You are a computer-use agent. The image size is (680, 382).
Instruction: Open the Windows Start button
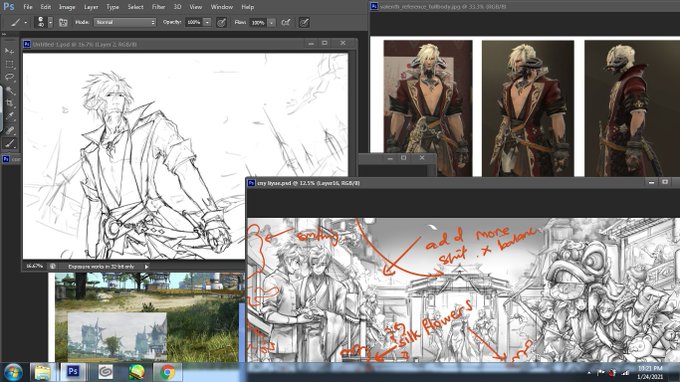click(x=13, y=372)
